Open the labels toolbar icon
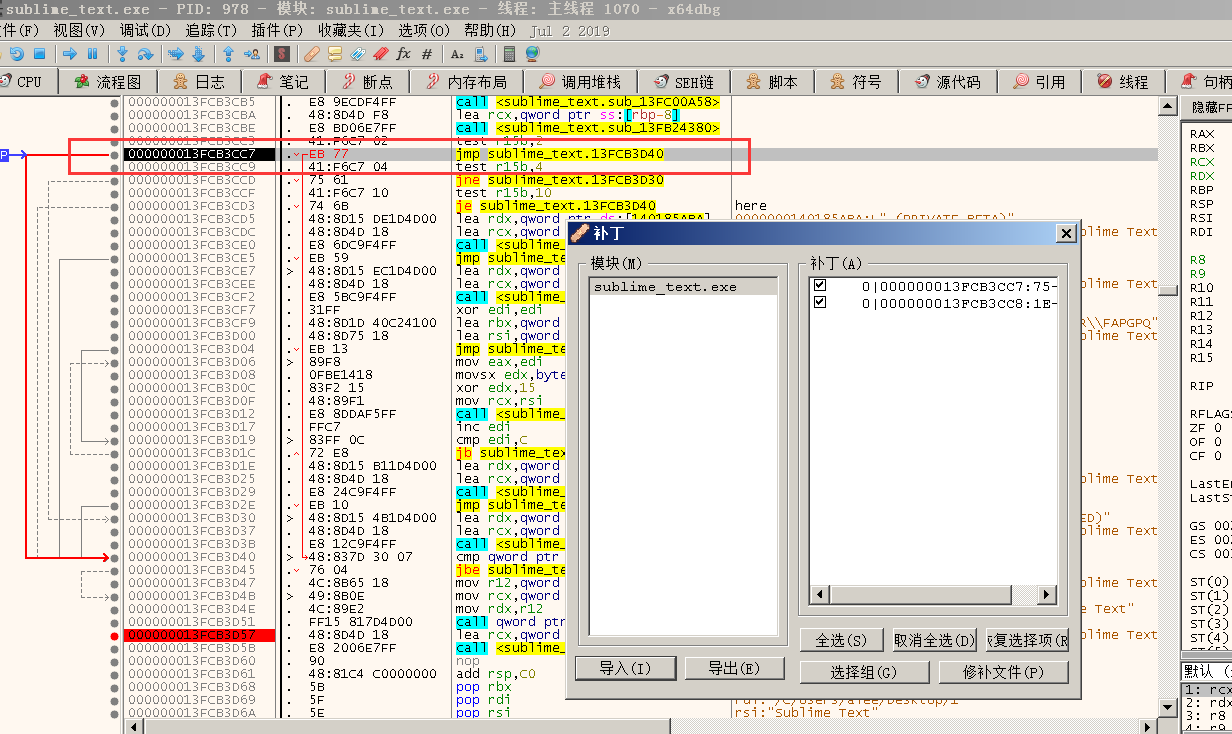Screen dimensions: 1232x734 click(x=358, y=54)
